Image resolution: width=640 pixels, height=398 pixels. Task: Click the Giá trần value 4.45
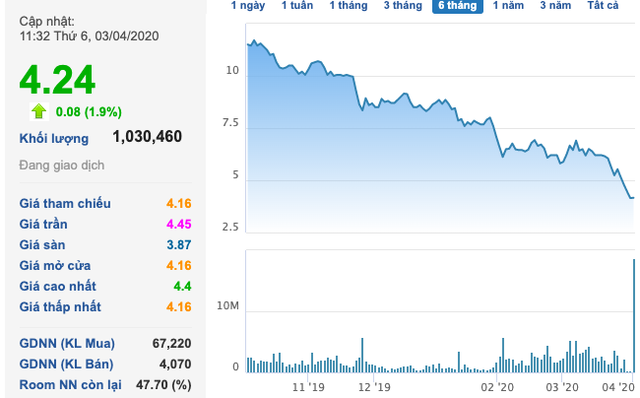click(179, 224)
